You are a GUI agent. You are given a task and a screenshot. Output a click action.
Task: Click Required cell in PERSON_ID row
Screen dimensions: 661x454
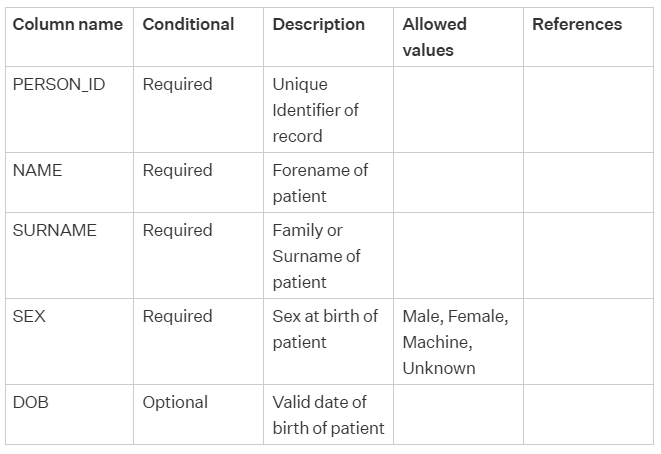[x=199, y=110]
